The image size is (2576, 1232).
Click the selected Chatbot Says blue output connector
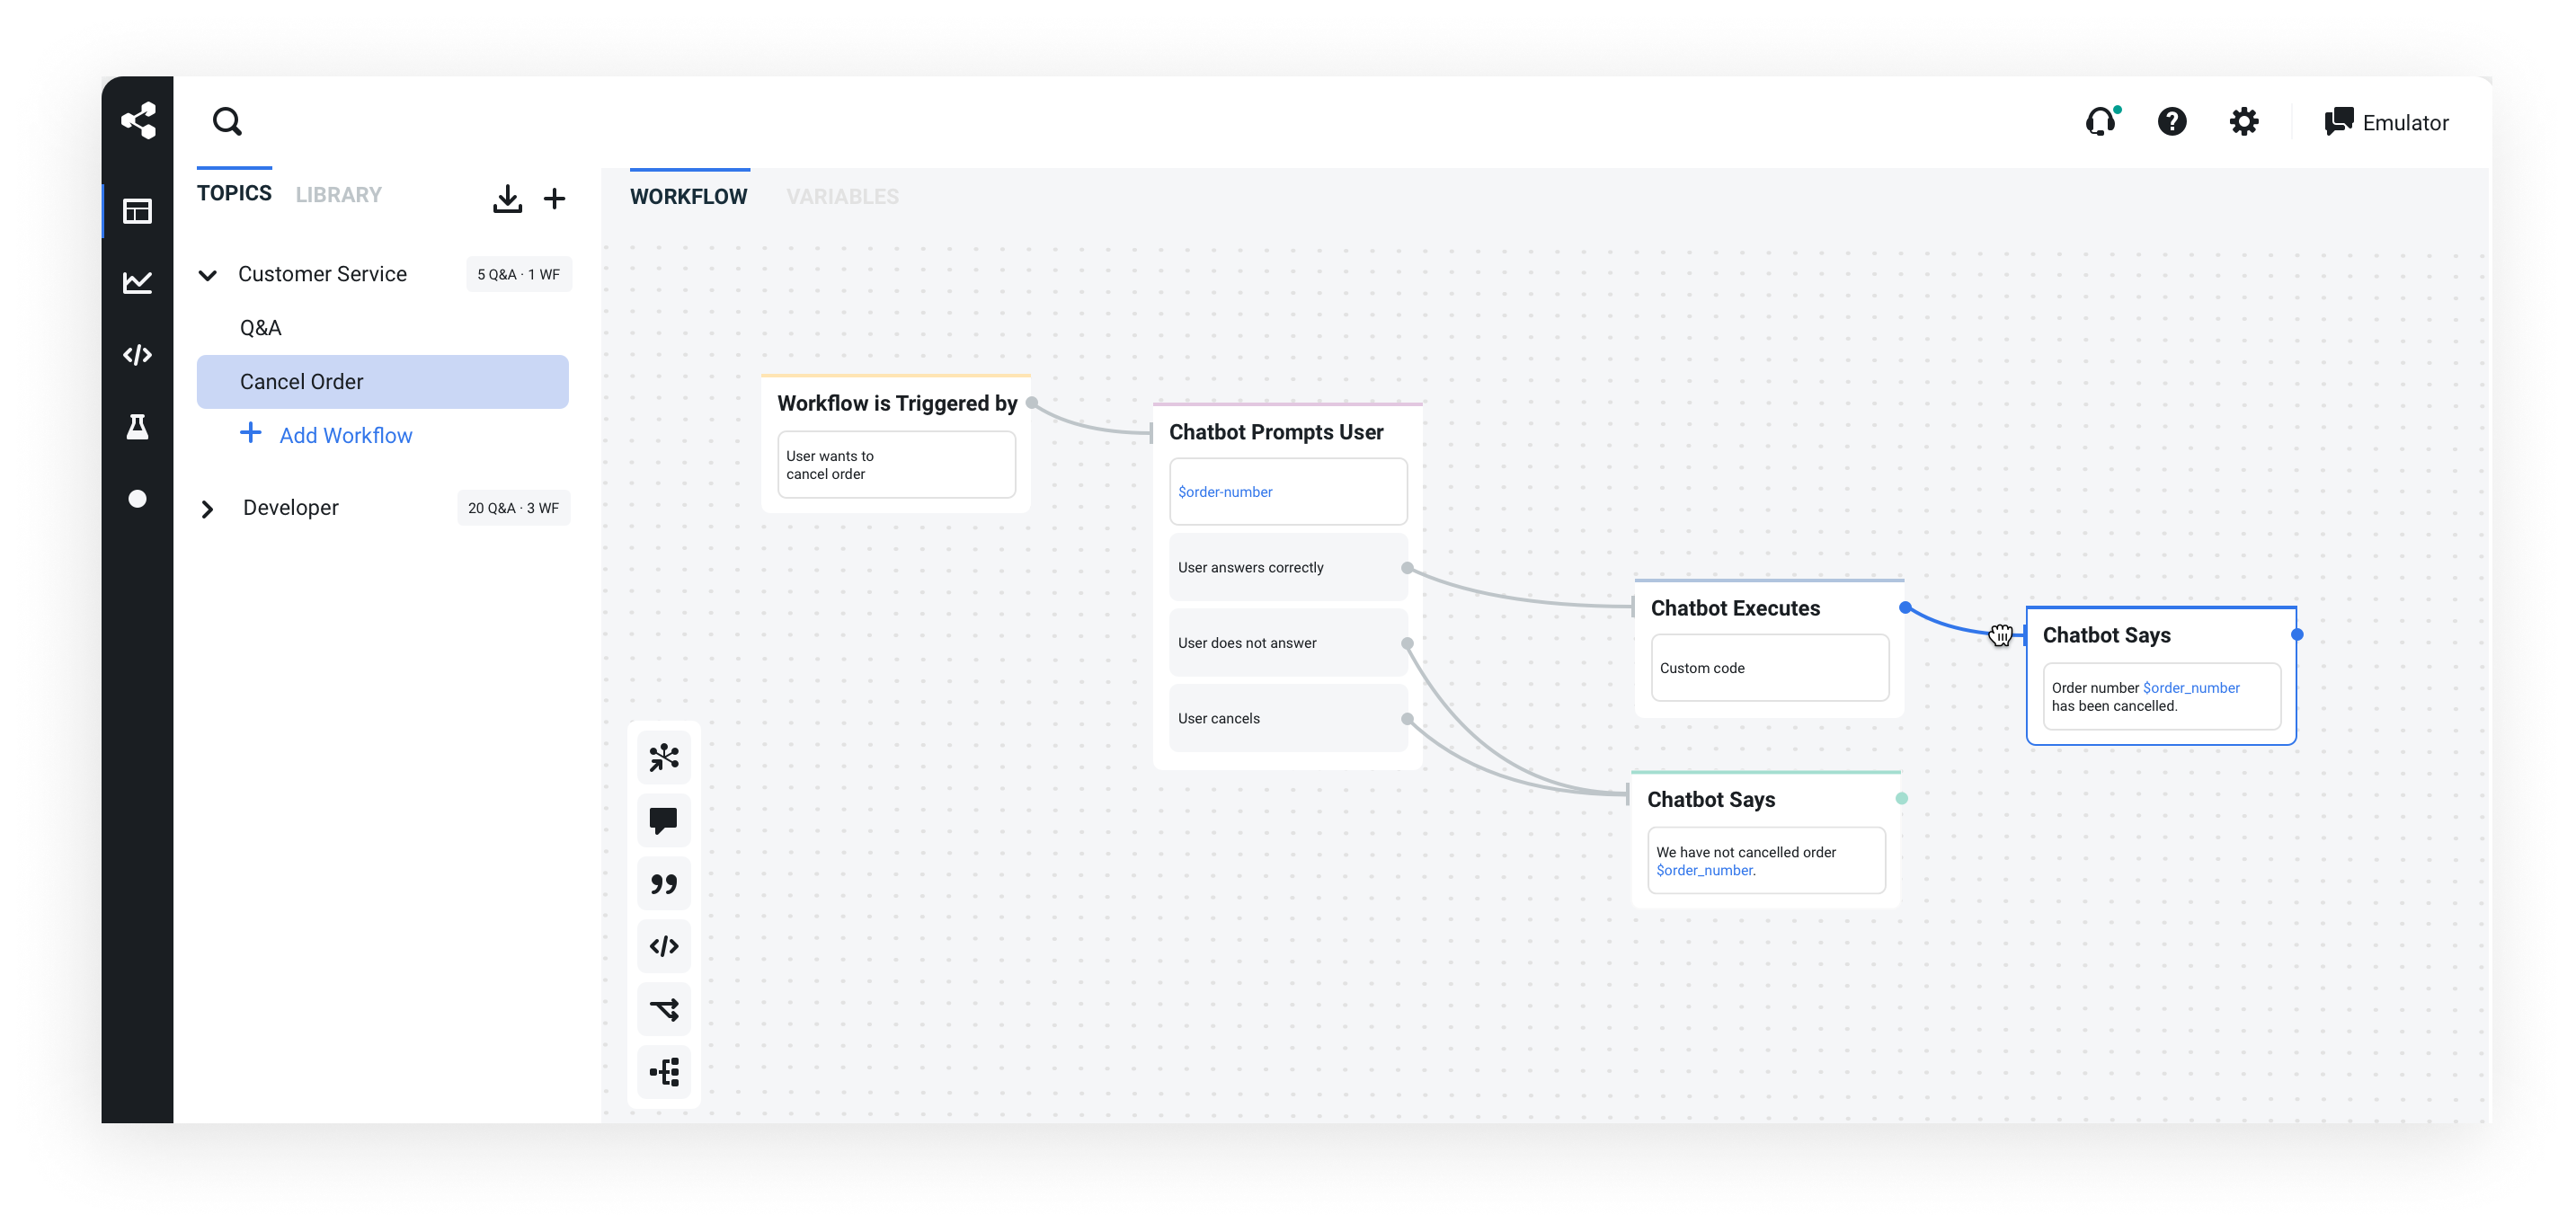coord(2297,634)
